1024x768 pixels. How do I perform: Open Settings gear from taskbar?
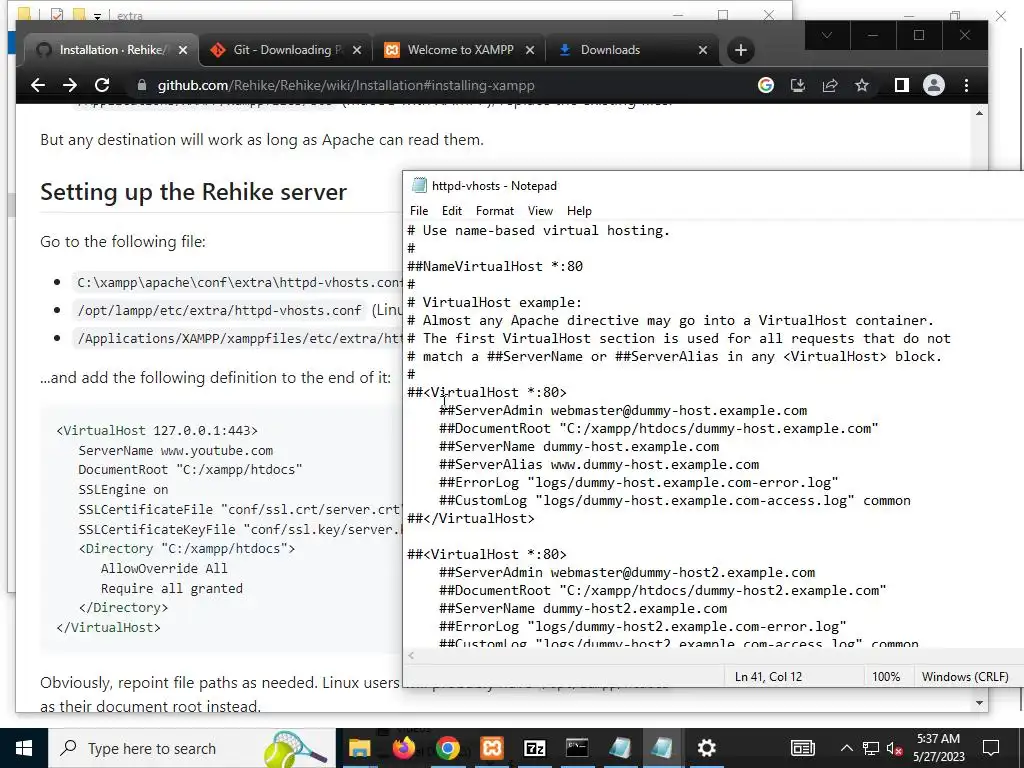tap(707, 748)
